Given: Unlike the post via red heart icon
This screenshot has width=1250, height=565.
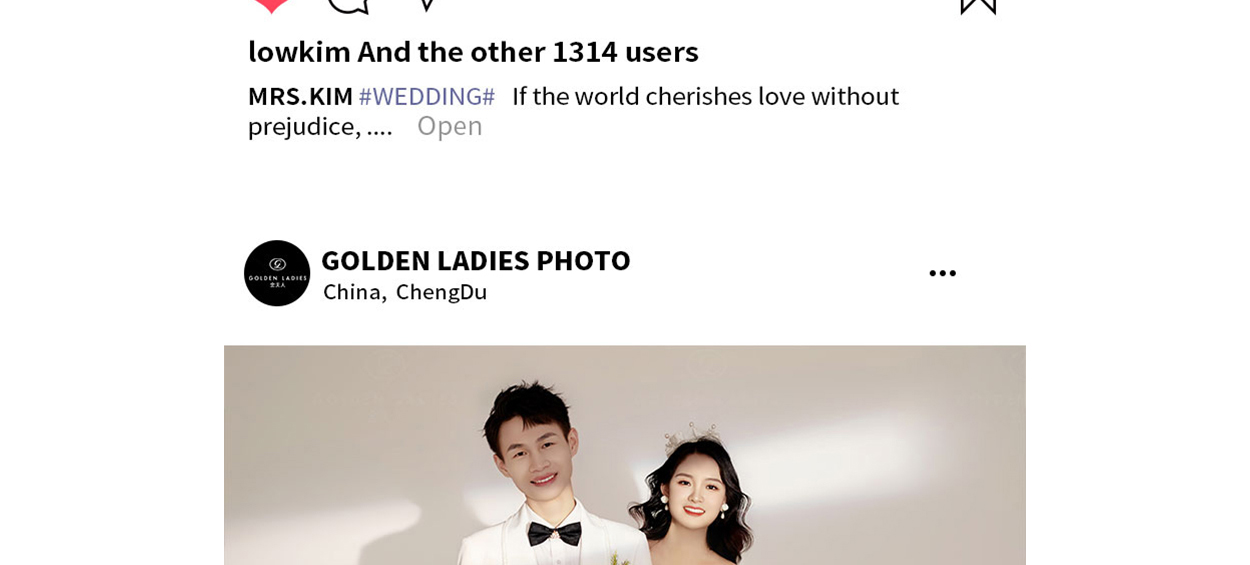Looking at the screenshot, I should click(270, 5).
